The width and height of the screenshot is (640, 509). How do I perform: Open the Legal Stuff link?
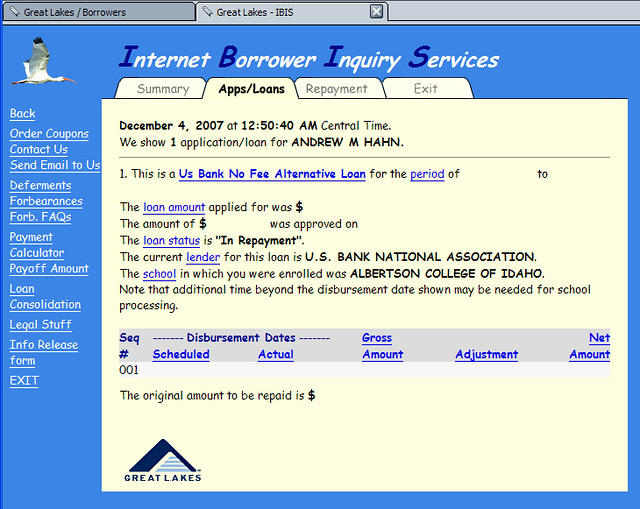(x=40, y=325)
